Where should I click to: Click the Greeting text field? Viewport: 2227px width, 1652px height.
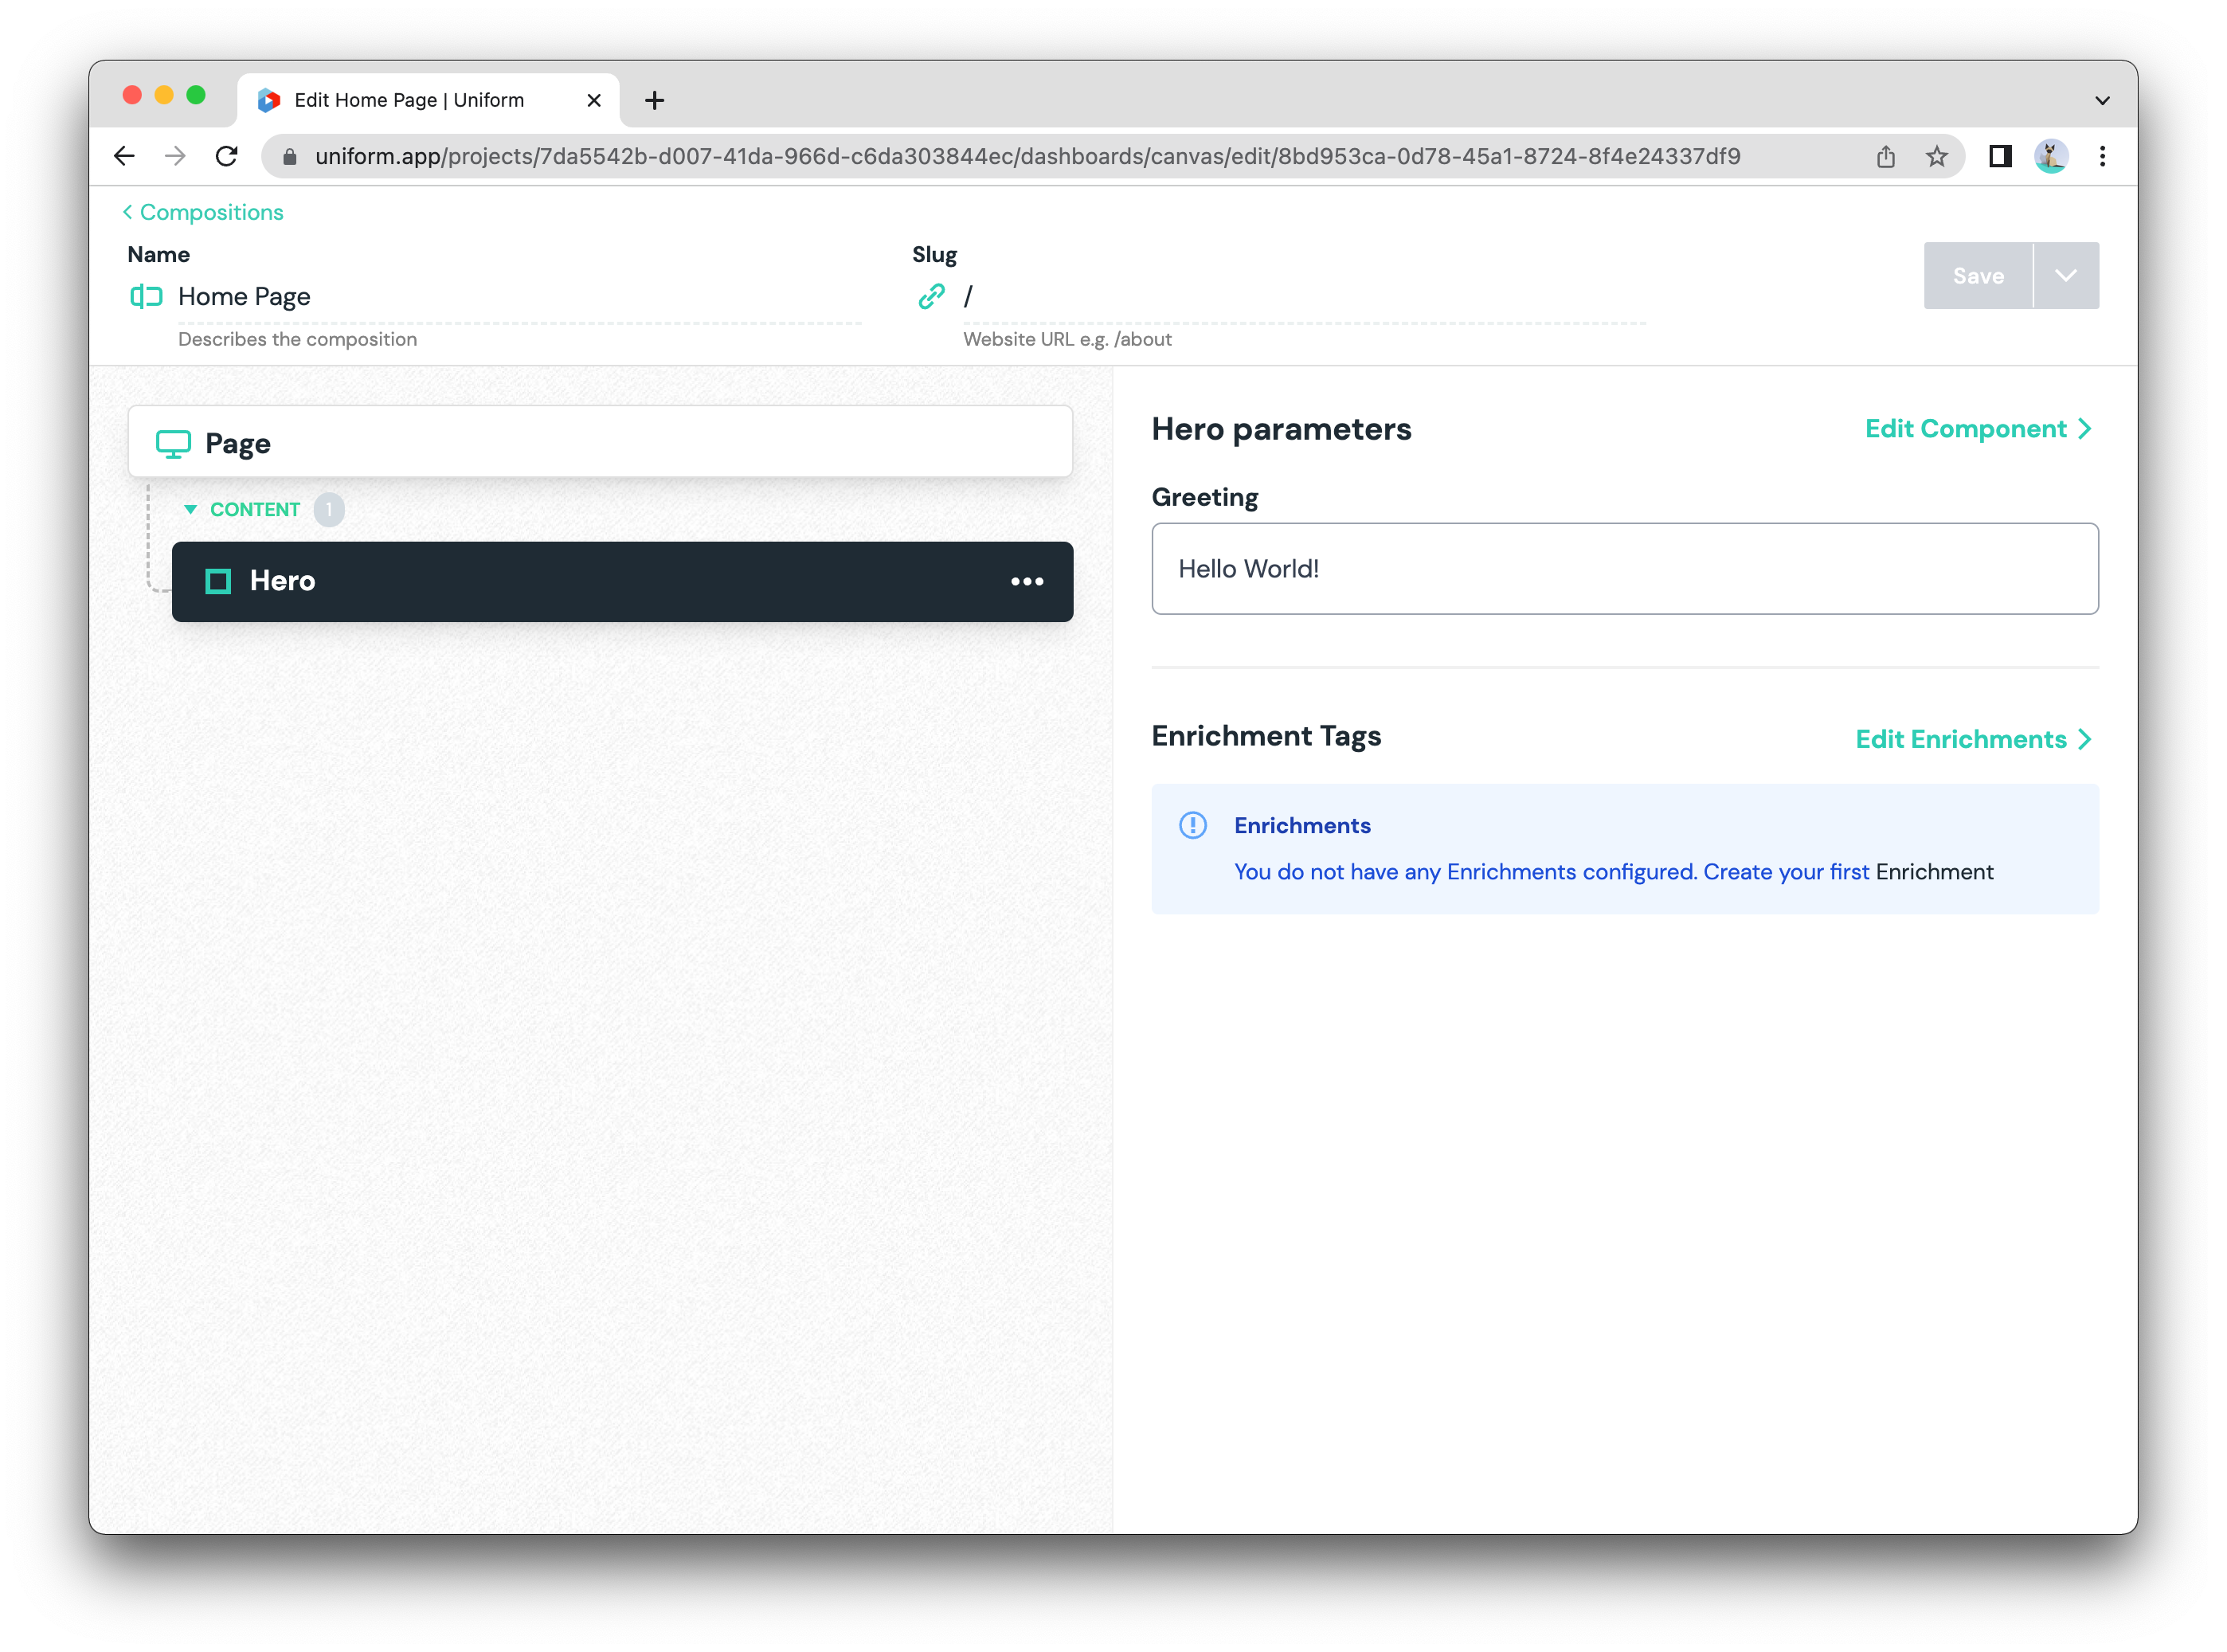coord(1624,569)
